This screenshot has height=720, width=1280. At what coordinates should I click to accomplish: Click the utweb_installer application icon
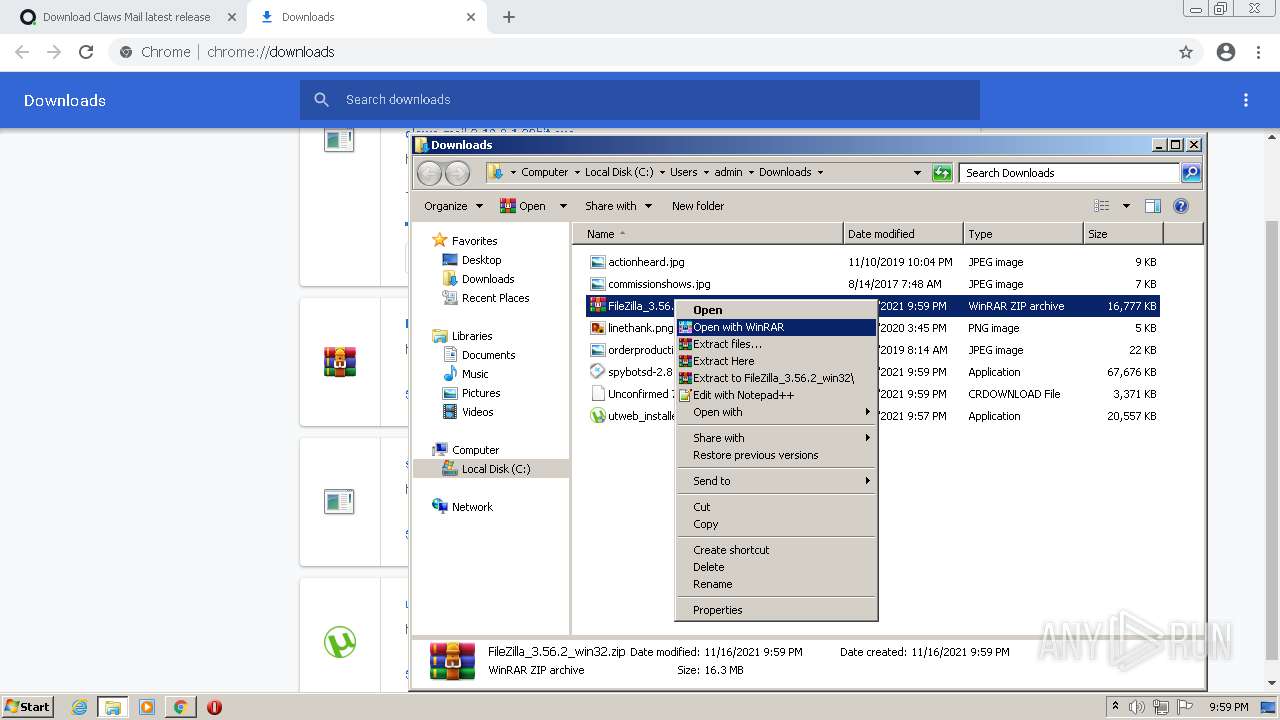598,416
